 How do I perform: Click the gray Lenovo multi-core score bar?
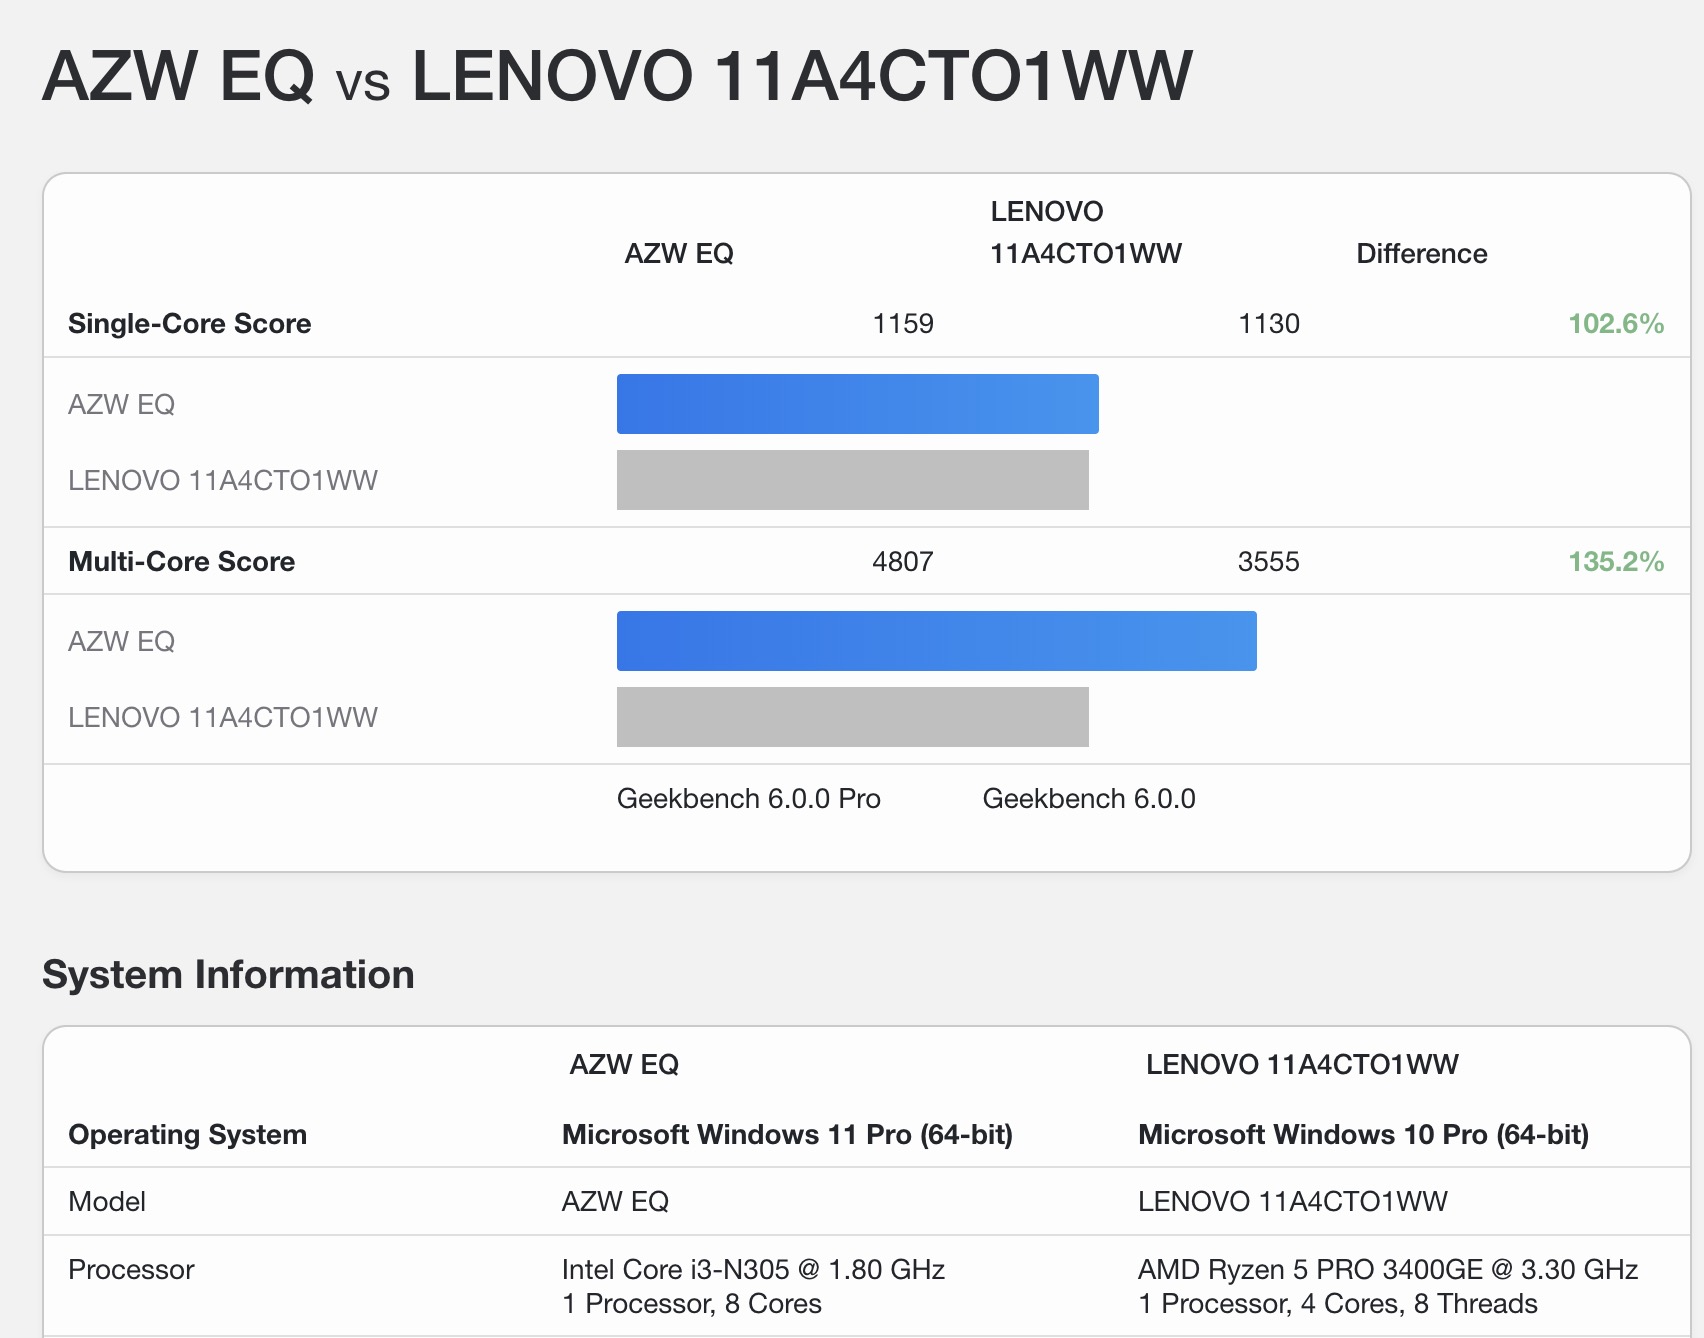pos(852,717)
